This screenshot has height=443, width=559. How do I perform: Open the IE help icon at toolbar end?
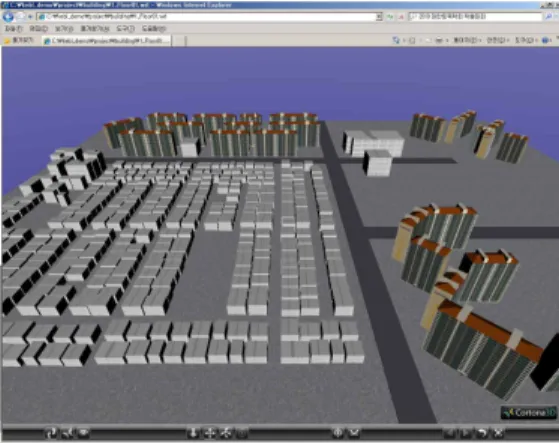(545, 40)
